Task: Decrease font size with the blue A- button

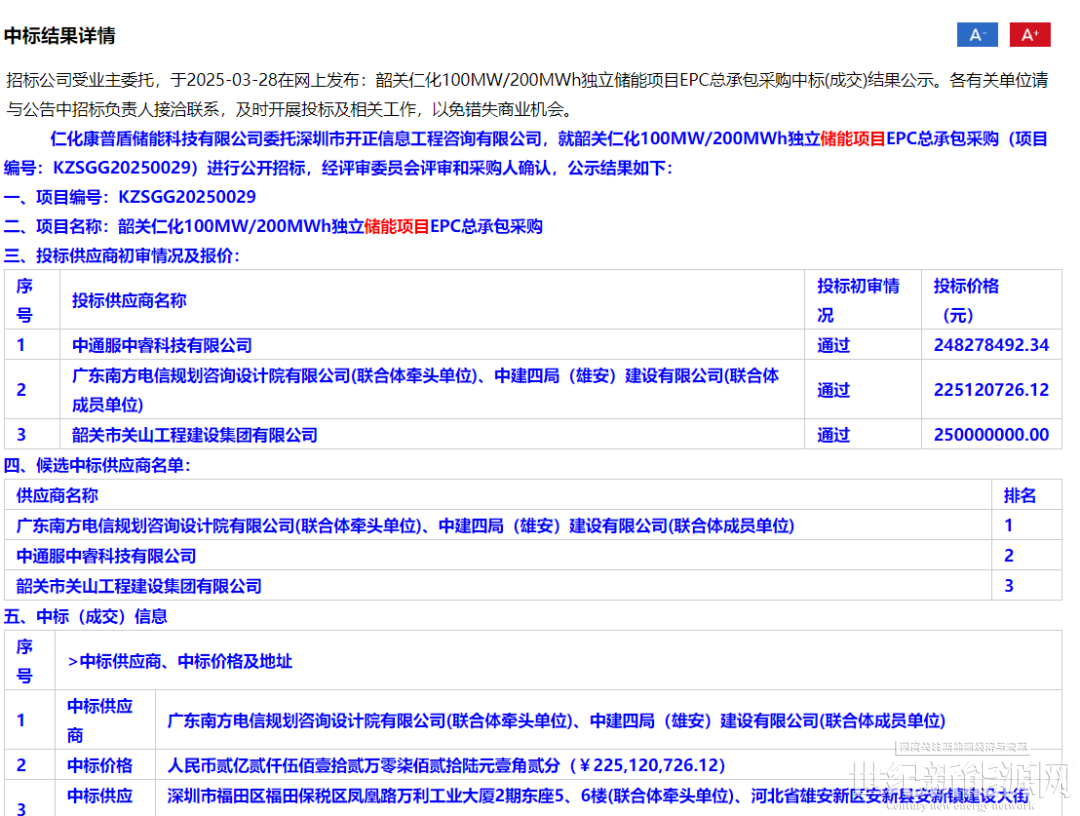Action: pyautogui.click(x=977, y=34)
